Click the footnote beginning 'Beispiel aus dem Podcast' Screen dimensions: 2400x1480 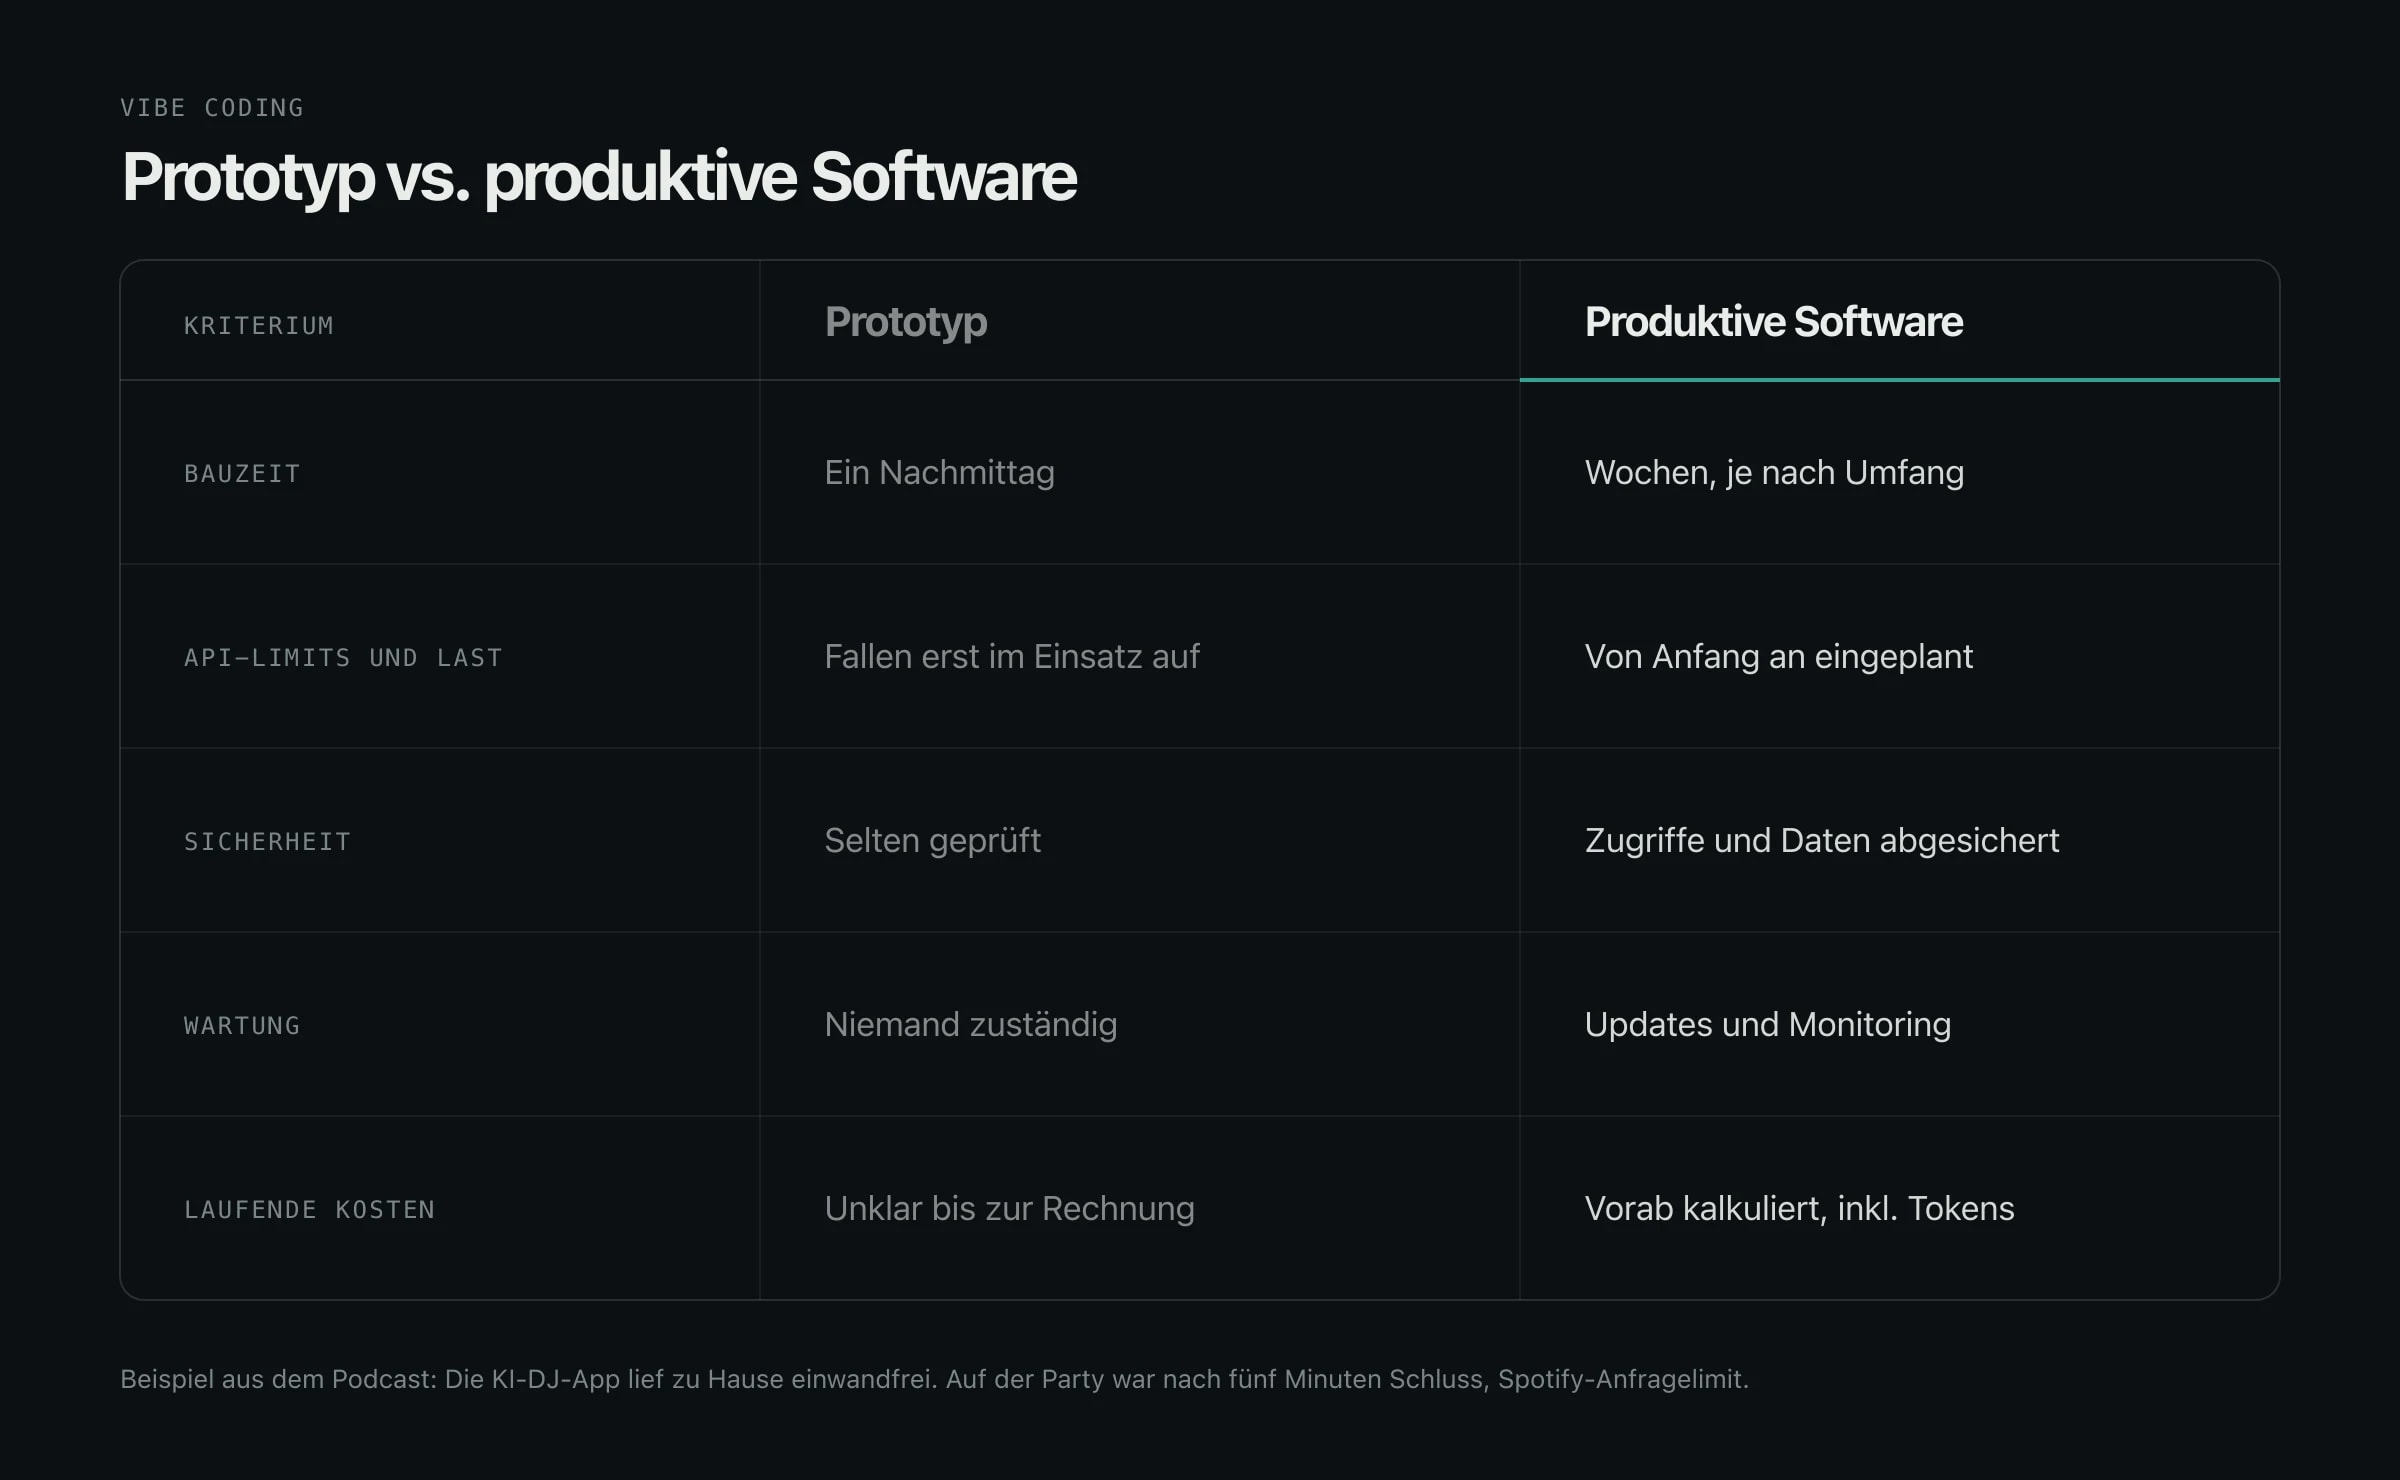point(934,1379)
